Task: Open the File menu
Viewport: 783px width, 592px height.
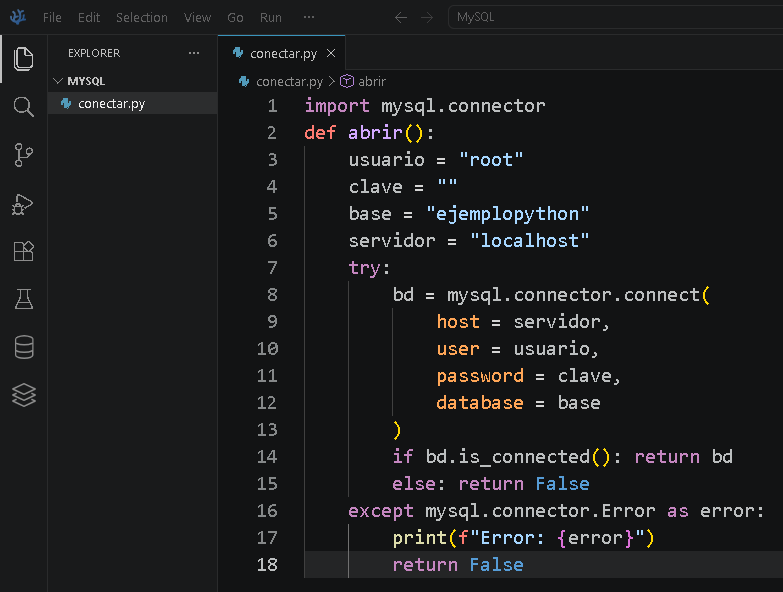Action: pyautogui.click(x=52, y=17)
